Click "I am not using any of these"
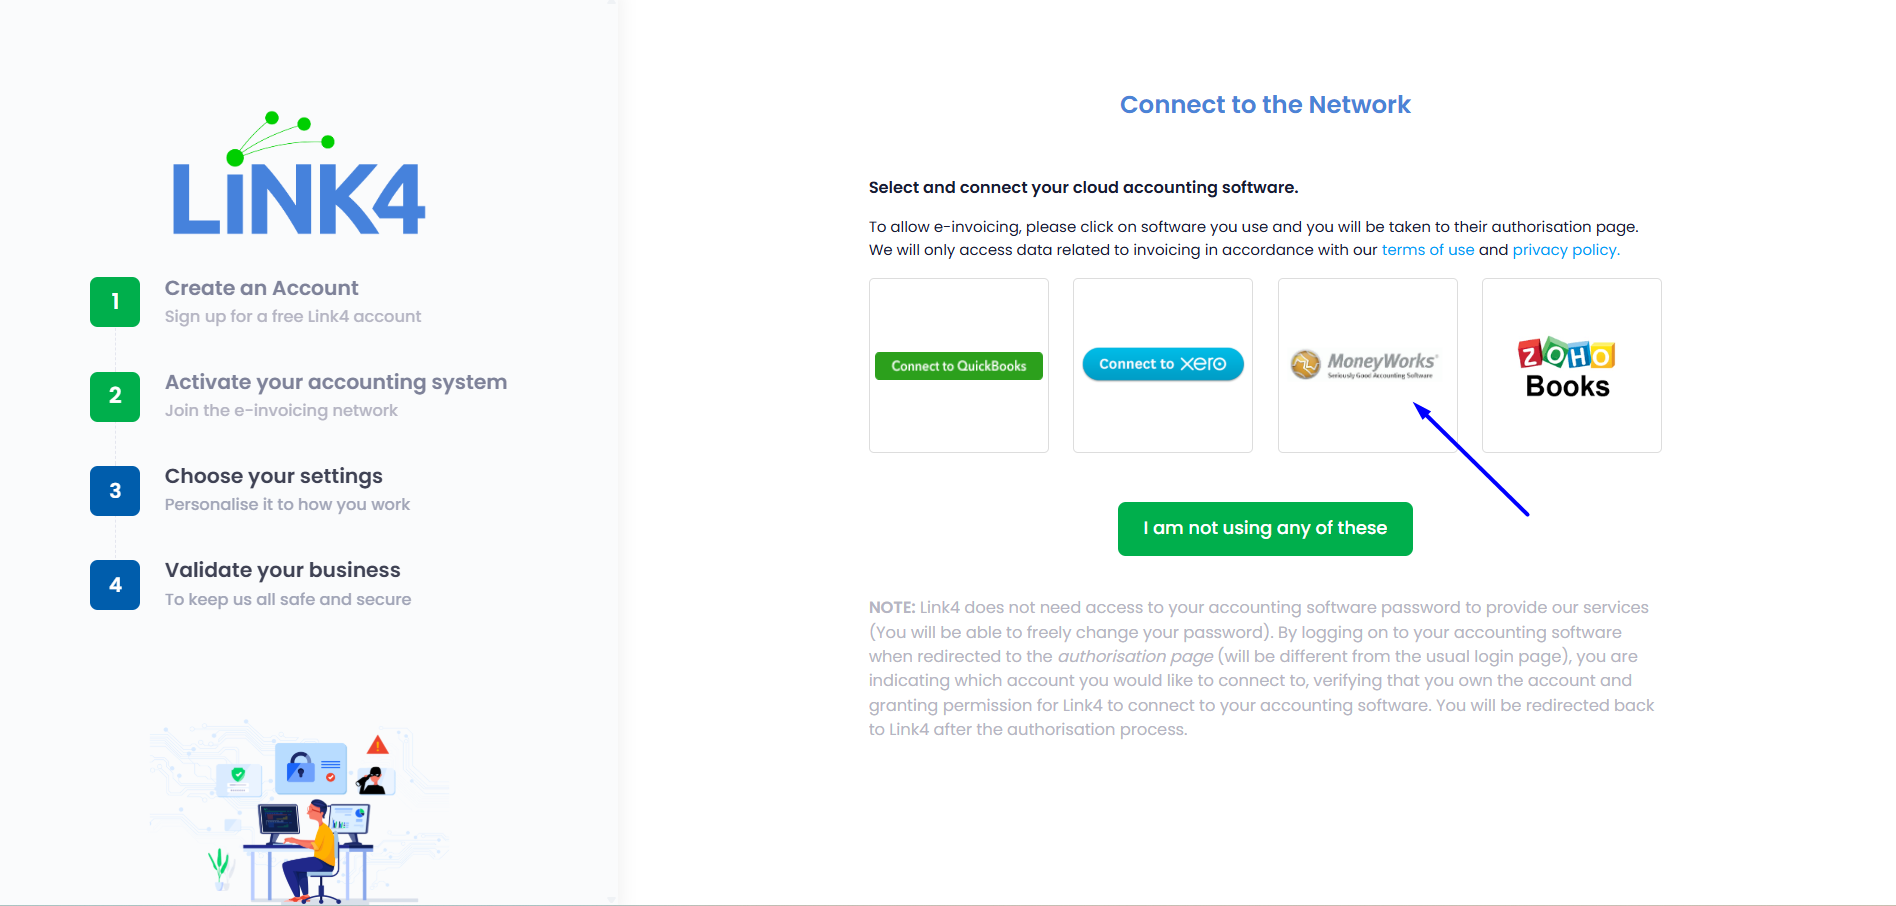 tap(1265, 528)
